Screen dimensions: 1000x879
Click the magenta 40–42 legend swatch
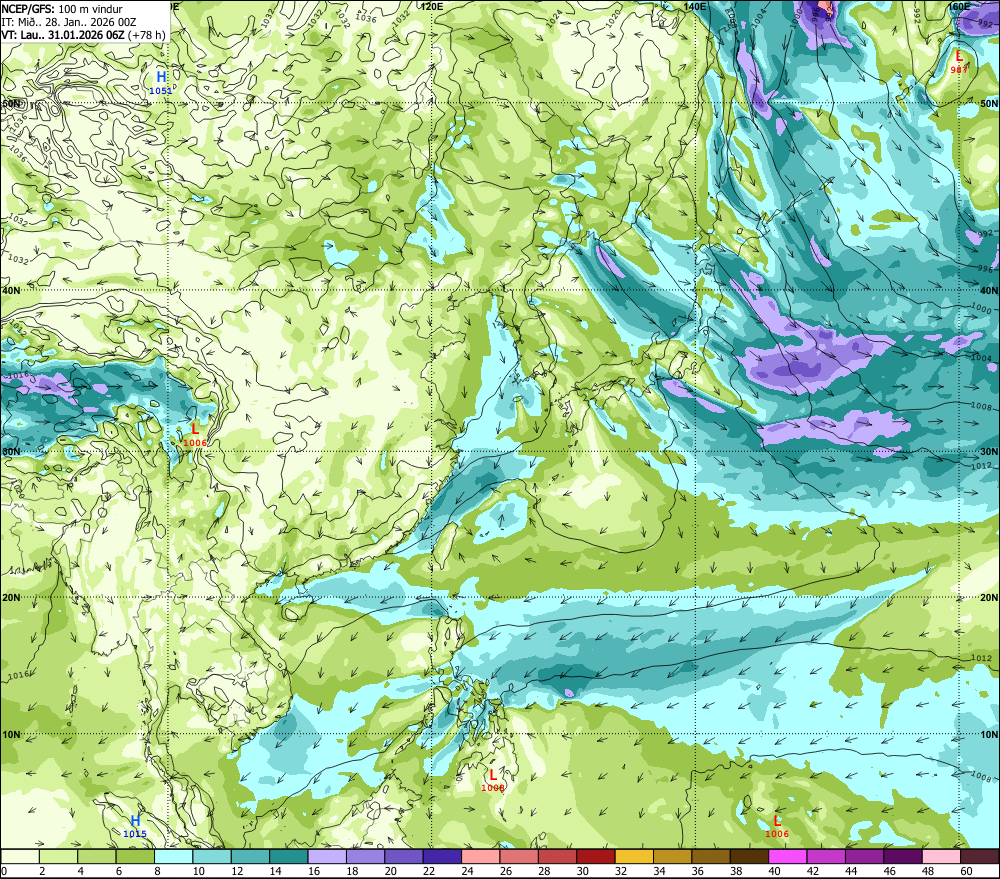pyautogui.click(x=788, y=857)
